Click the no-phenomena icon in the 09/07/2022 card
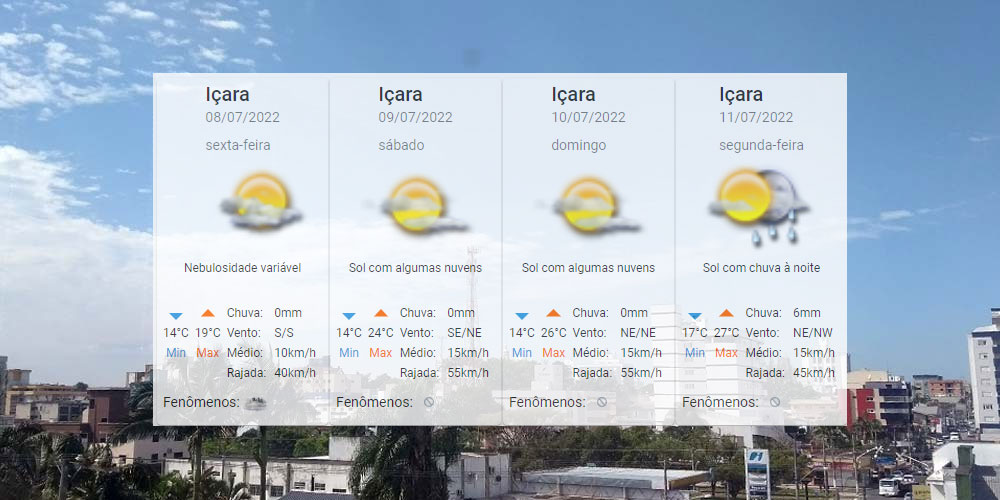The height and width of the screenshot is (500, 1000). (429, 402)
